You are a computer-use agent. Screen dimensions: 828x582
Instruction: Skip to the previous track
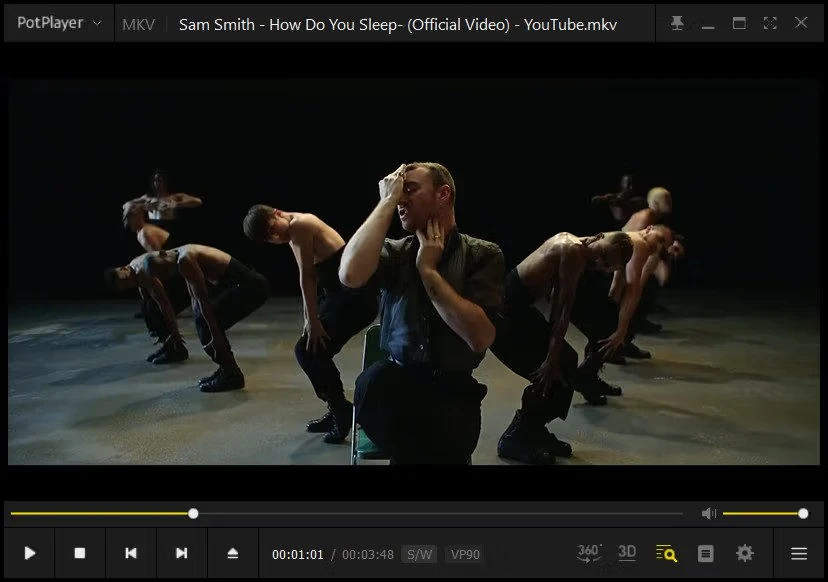131,553
